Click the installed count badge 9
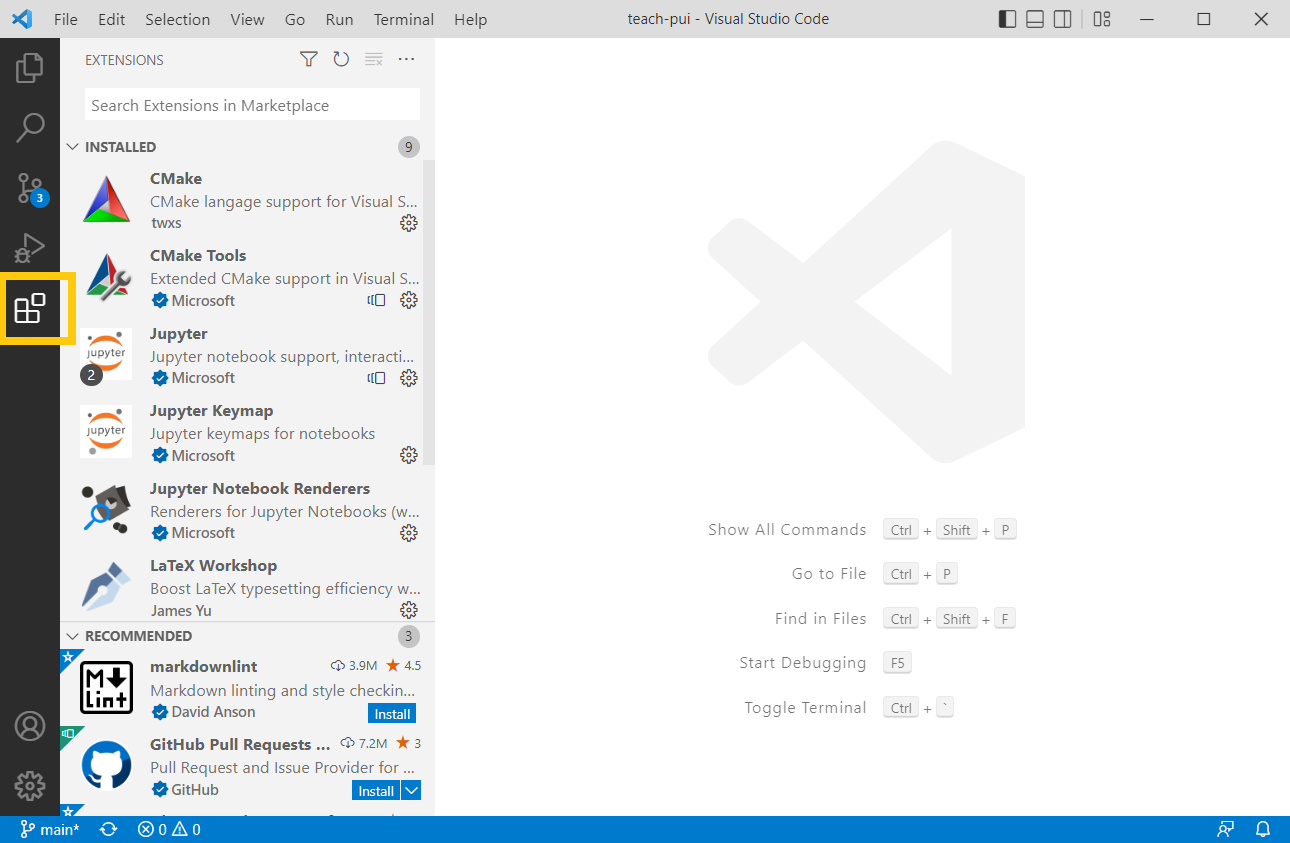The height and width of the screenshot is (843, 1290). tap(408, 147)
